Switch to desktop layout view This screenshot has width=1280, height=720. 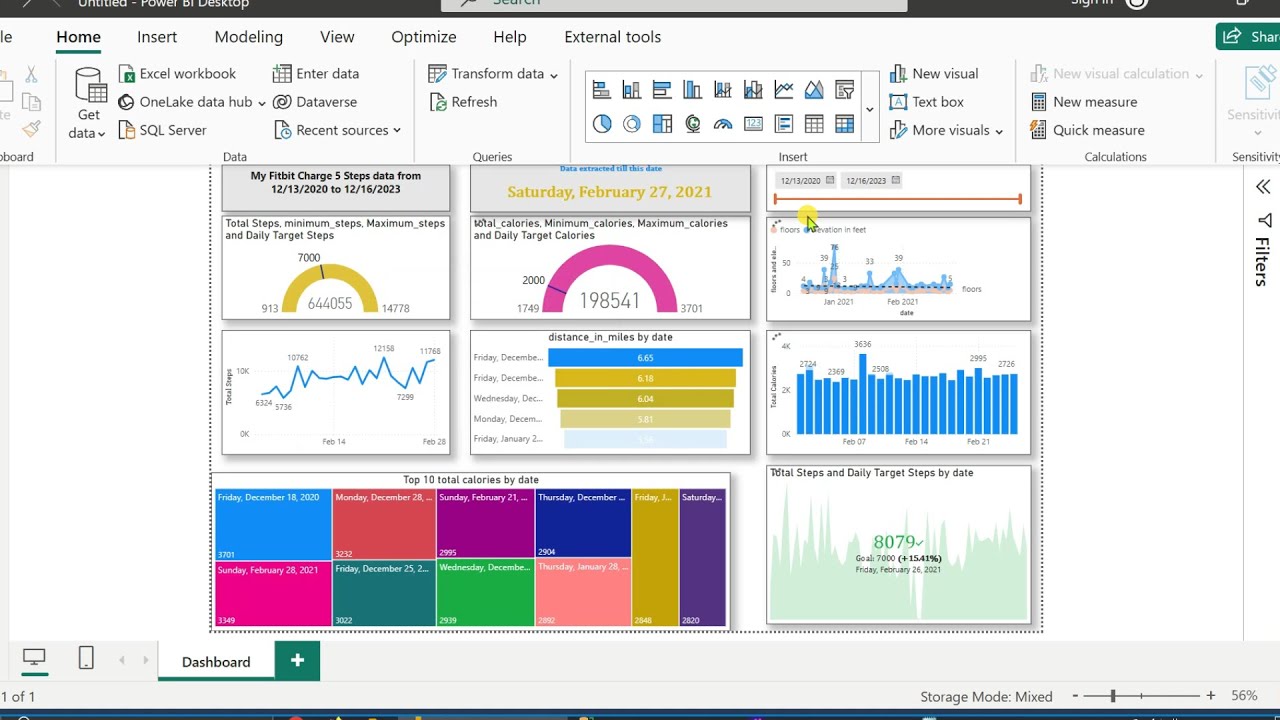(34, 658)
